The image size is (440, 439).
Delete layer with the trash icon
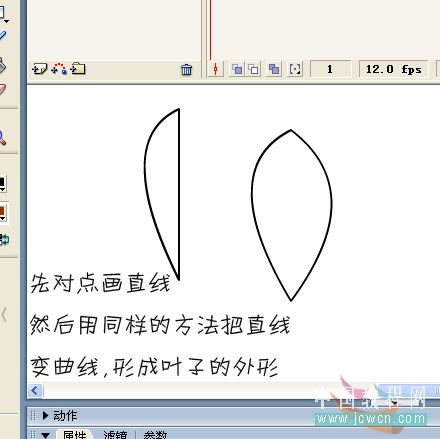tap(186, 69)
